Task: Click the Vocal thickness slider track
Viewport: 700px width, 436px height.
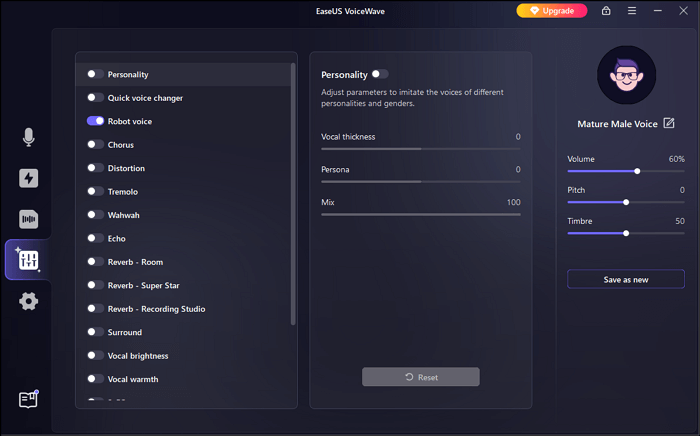Action: click(x=421, y=149)
